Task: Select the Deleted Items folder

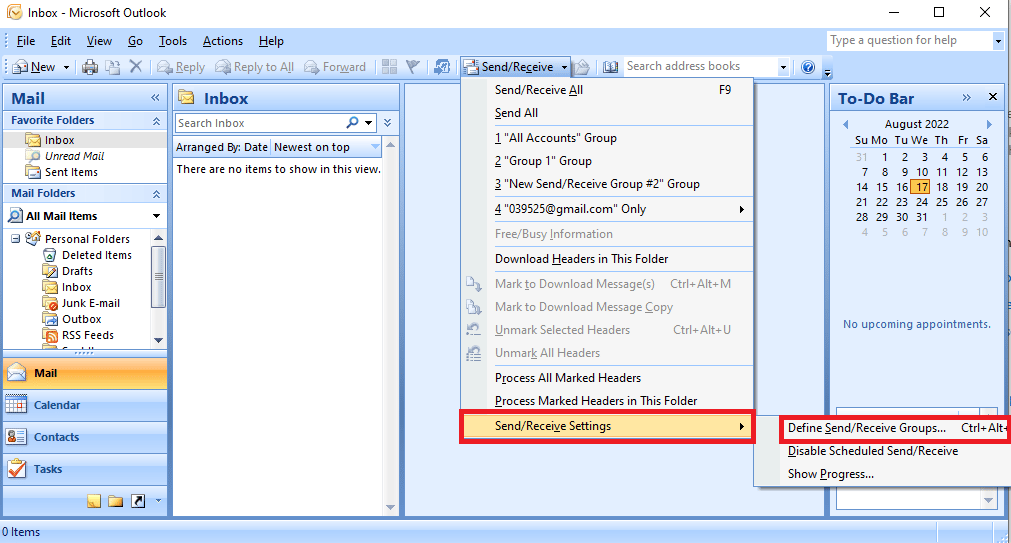Action: point(97,255)
